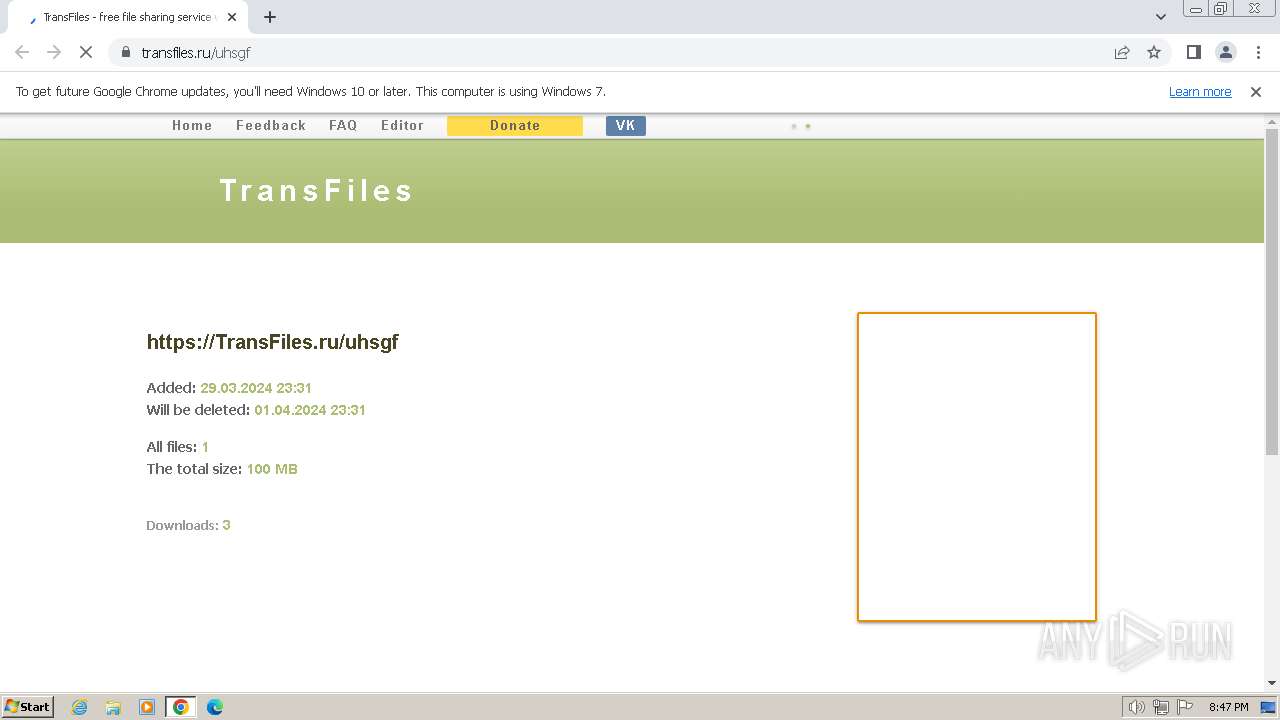Go forward with the browser arrow
The height and width of the screenshot is (720, 1280).
(54, 52)
